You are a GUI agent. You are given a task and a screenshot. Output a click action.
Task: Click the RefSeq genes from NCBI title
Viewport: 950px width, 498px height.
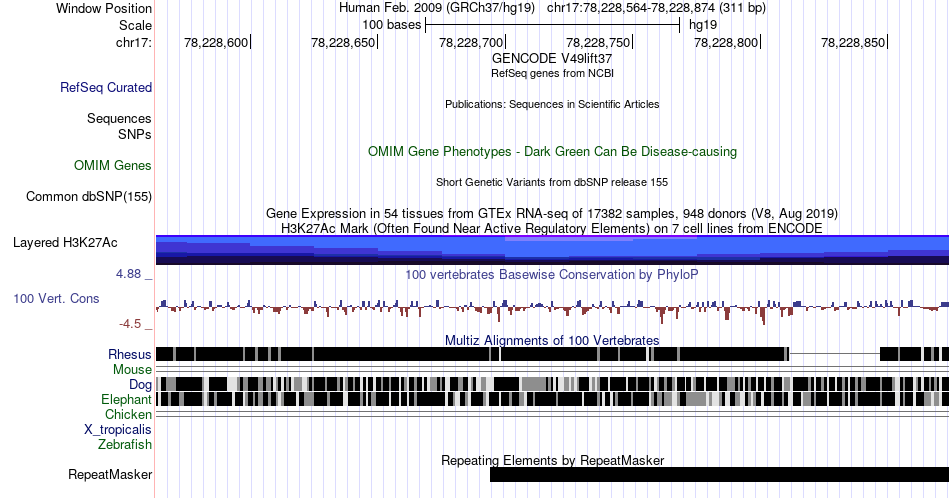(552, 73)
